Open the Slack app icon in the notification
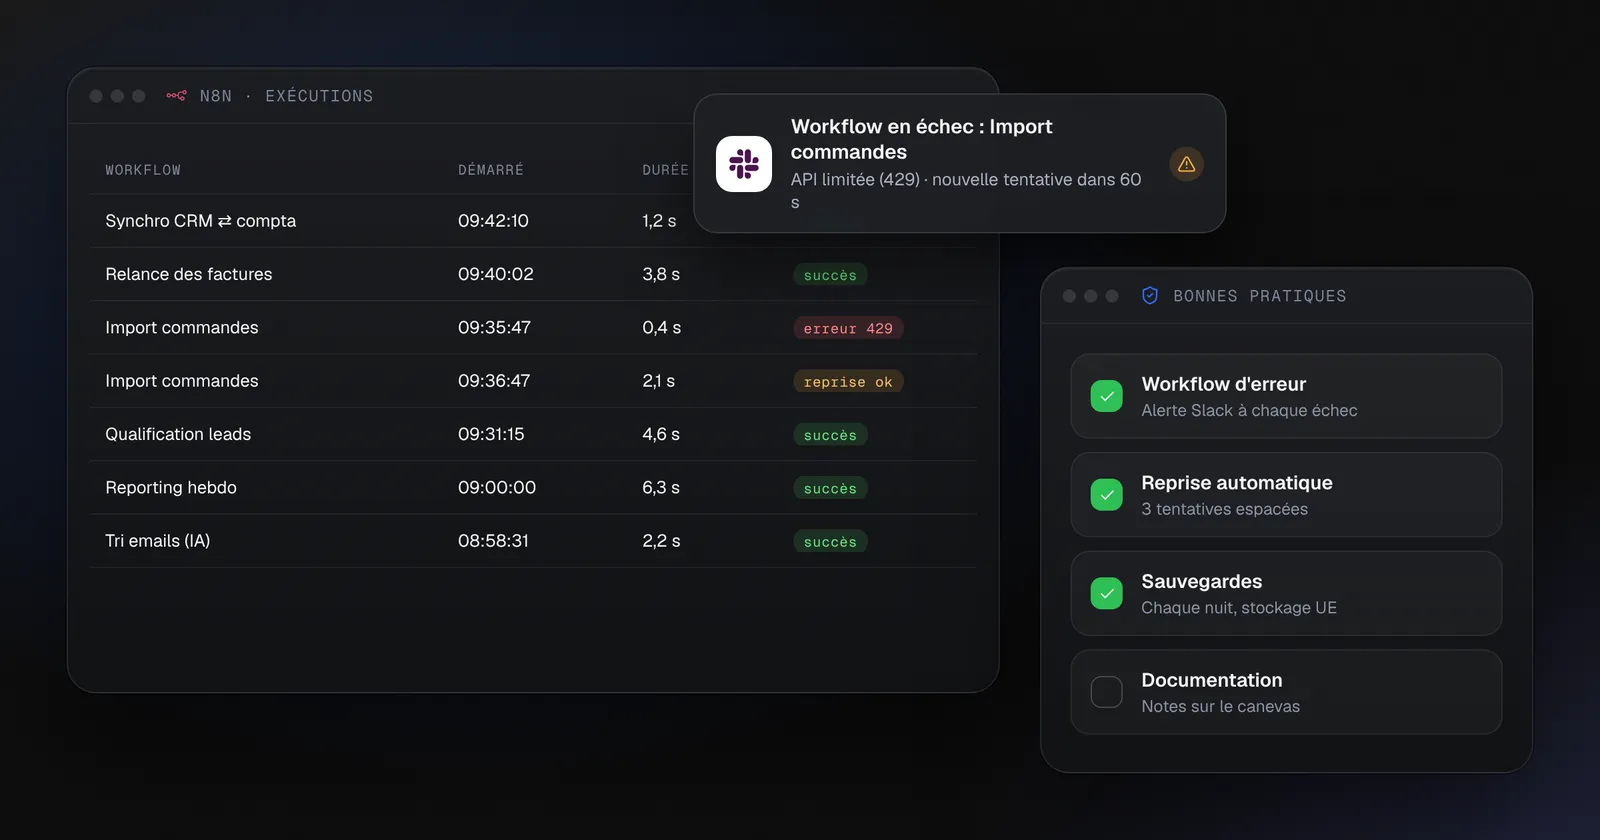The width and height of the screenshot is (1600, 840). point(744,164)
